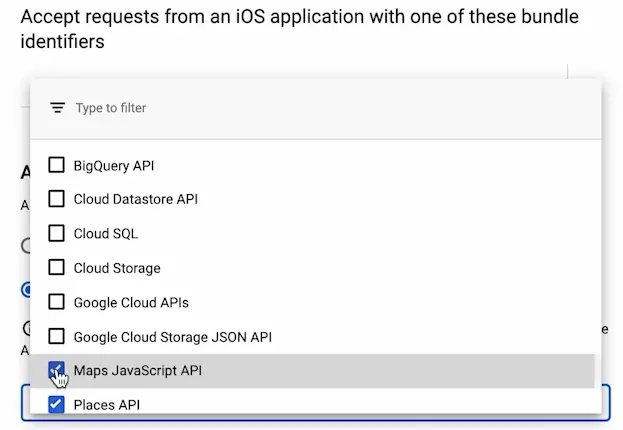Click the Cloud Datastore API label

136,199
